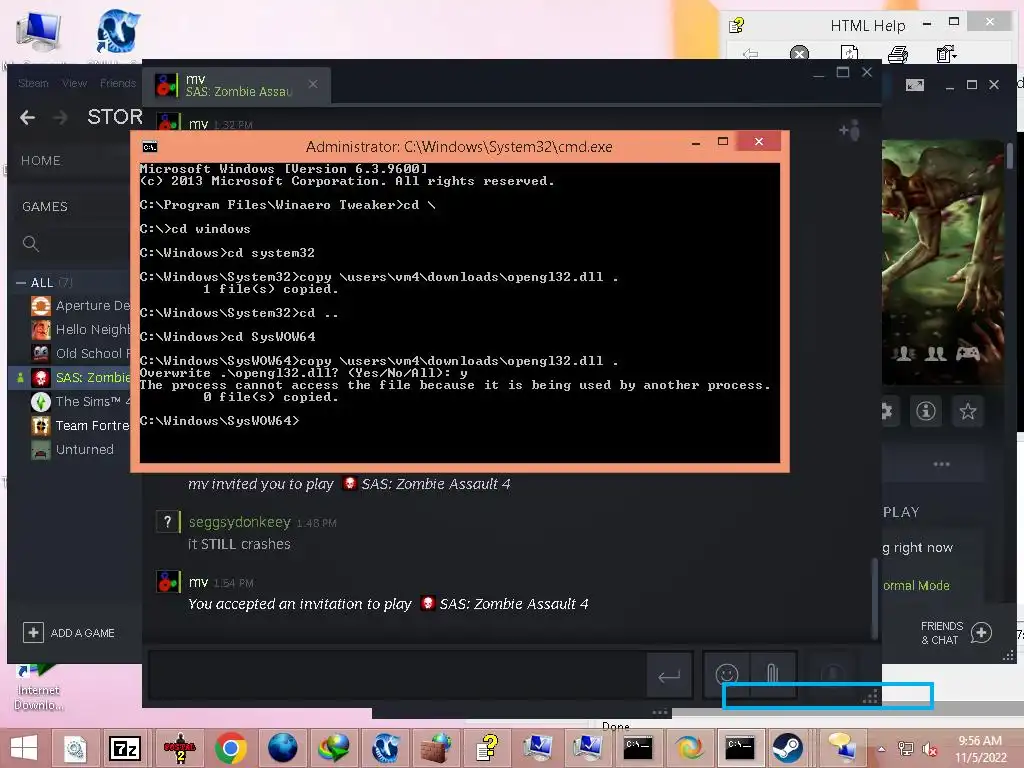The image size is (1024, 768).
Task: Open 7-Zip from the taskbar
Action: click(x=125, y=748)
